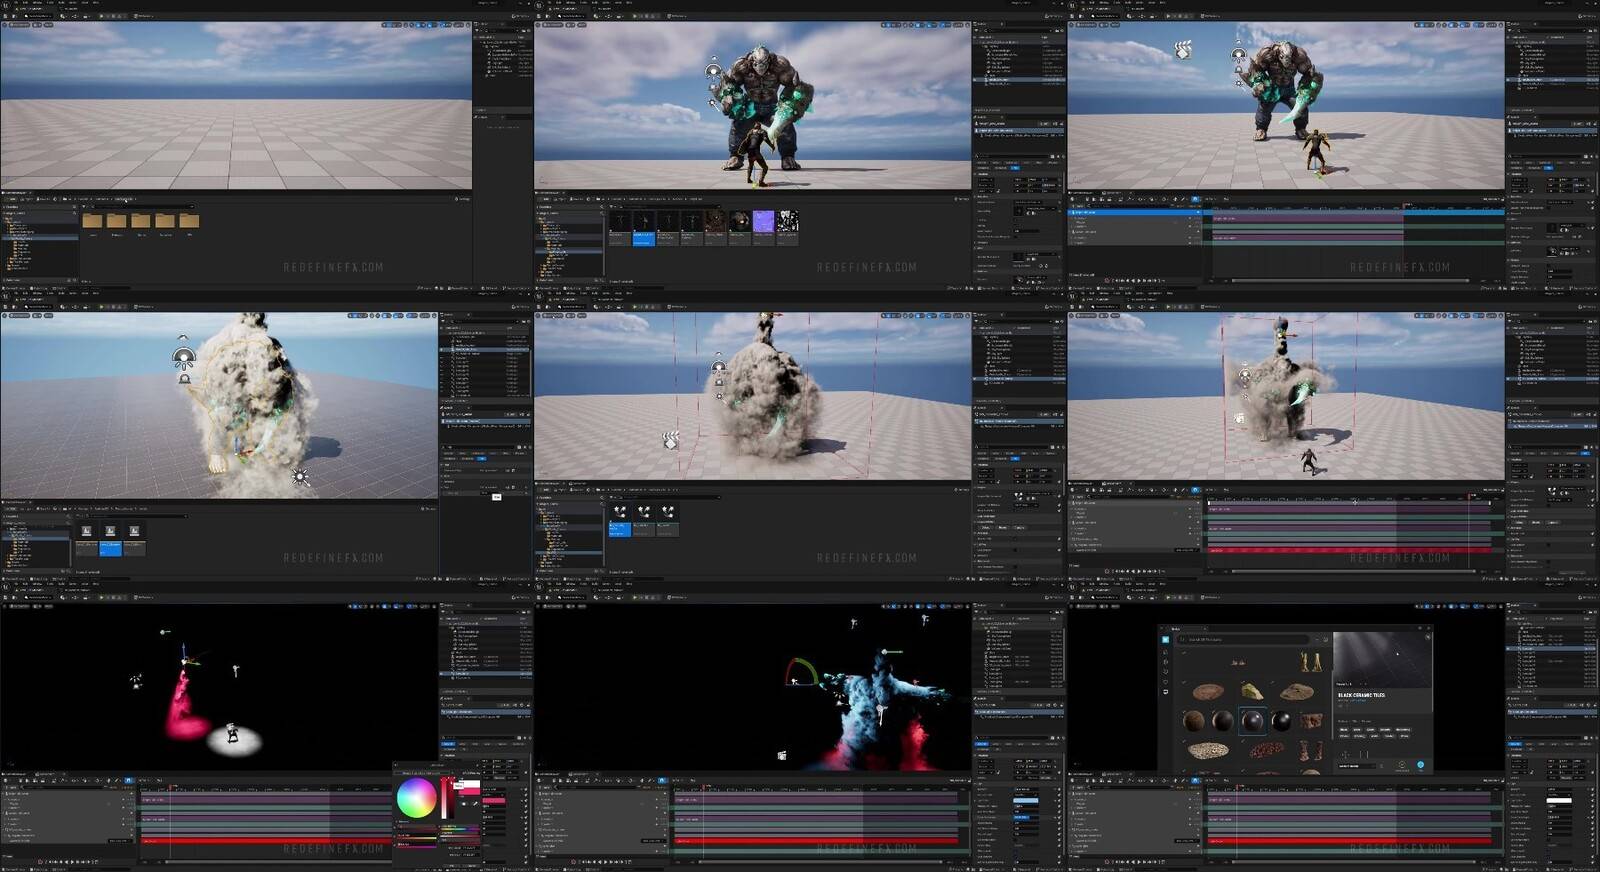Click the green toolbar Play button in empty-scene editor
The height and width of the screenshot is (872, 1600).
tap(101, 16)
